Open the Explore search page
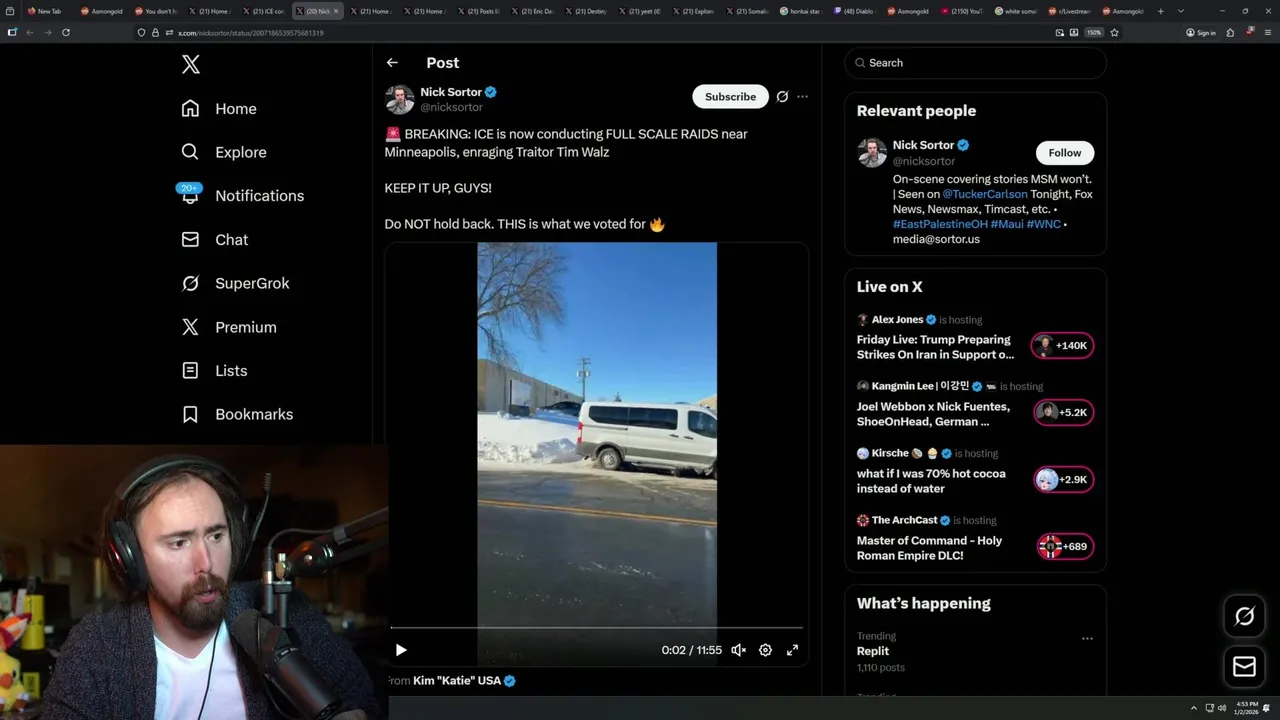This screenshot has height=720, width=1280. click(x=224, y=152)
